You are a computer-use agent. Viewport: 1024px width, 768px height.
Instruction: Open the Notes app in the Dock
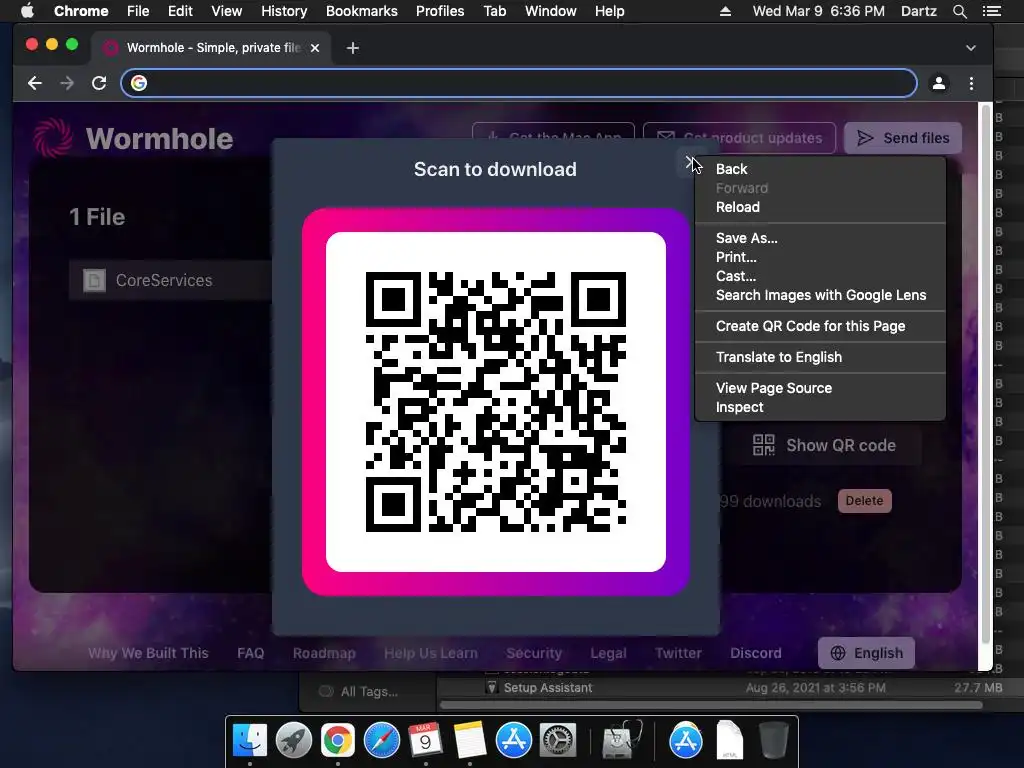(470, 741)
